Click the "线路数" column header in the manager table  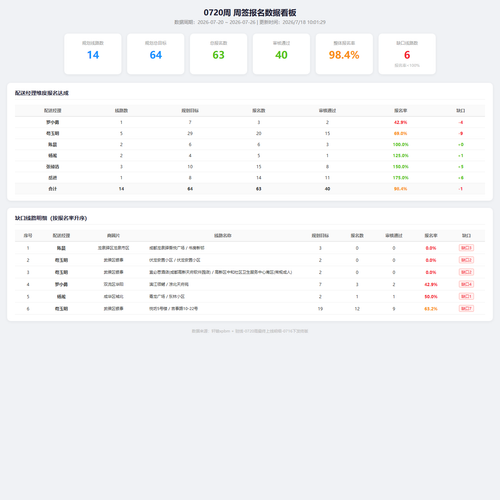(121, 111)
